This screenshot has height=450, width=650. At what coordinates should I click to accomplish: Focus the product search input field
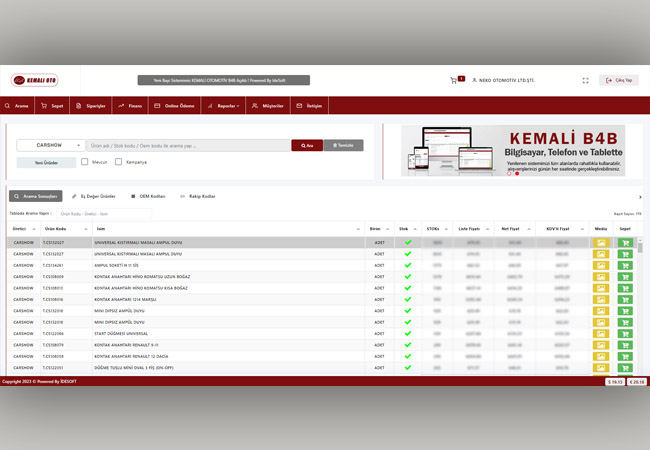pyautogui.click(x=189, y=145)
